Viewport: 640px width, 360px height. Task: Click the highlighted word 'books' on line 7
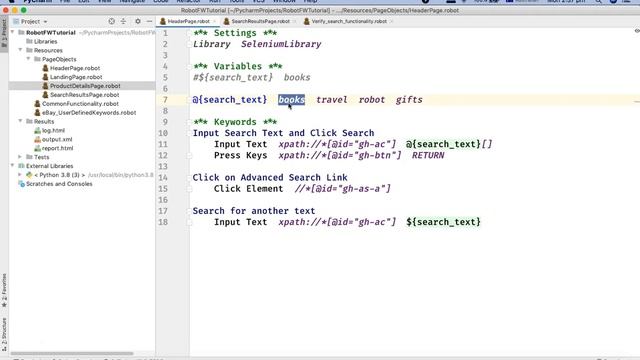(291, 100)
